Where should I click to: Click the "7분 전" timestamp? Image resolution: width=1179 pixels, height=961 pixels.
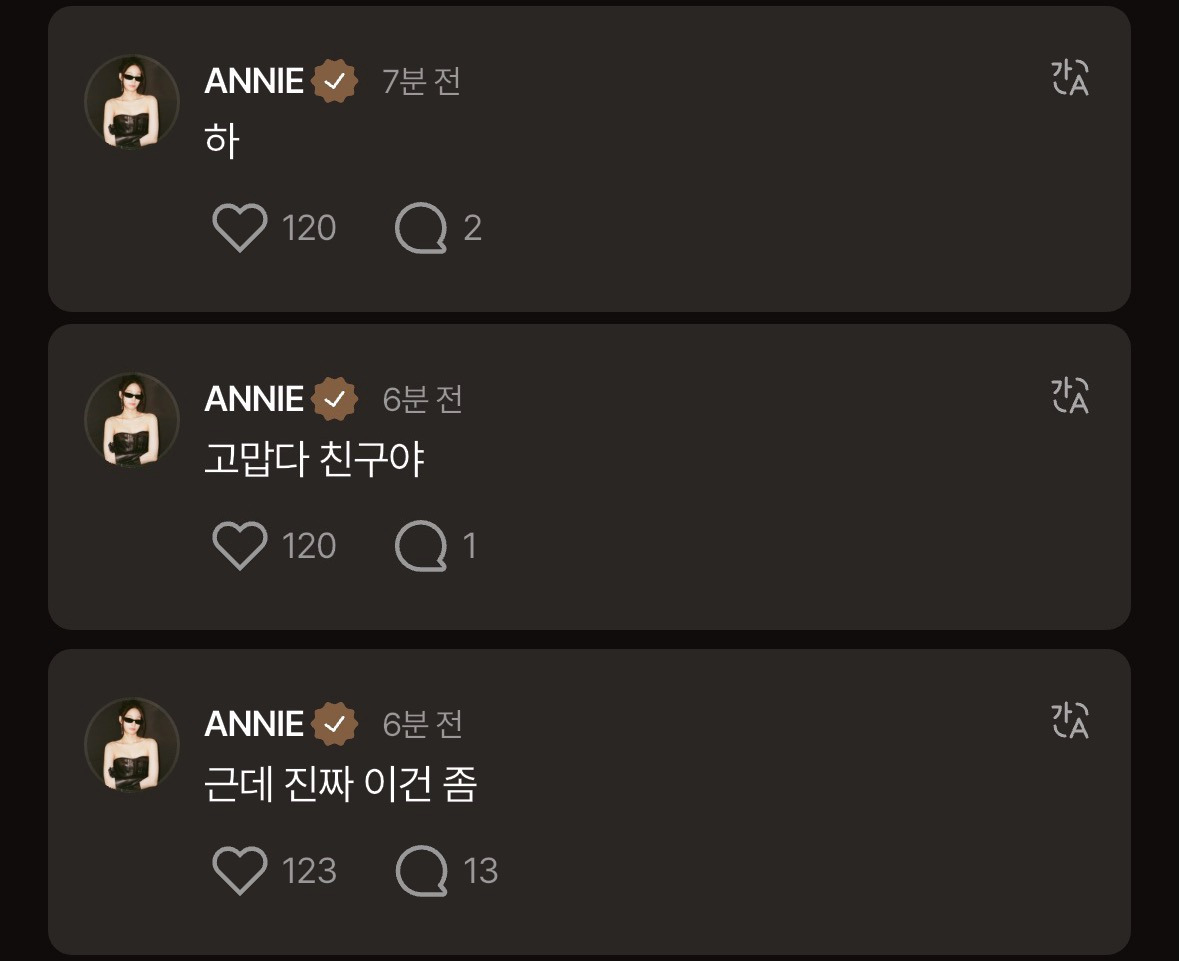tap(421, 81)
